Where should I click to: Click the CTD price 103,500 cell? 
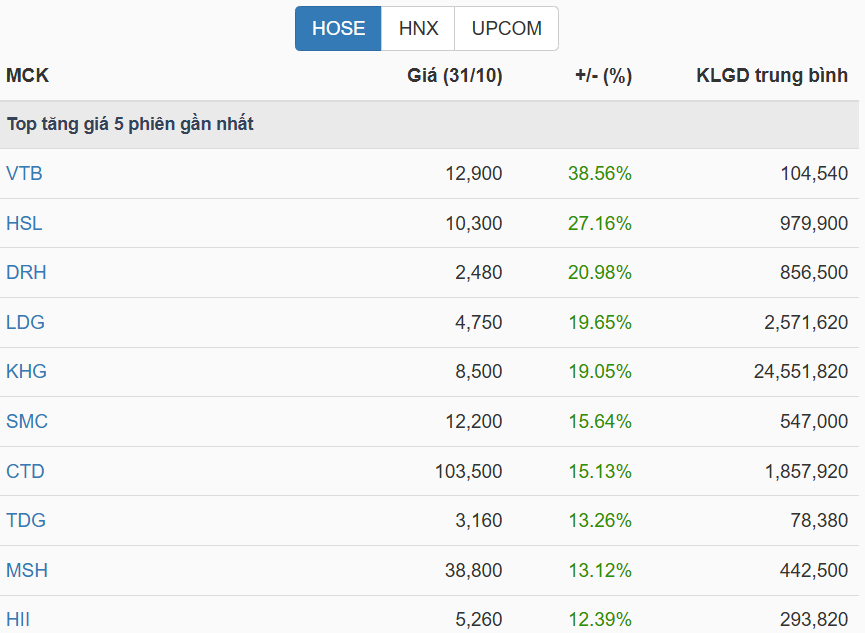tap(468, 471)
